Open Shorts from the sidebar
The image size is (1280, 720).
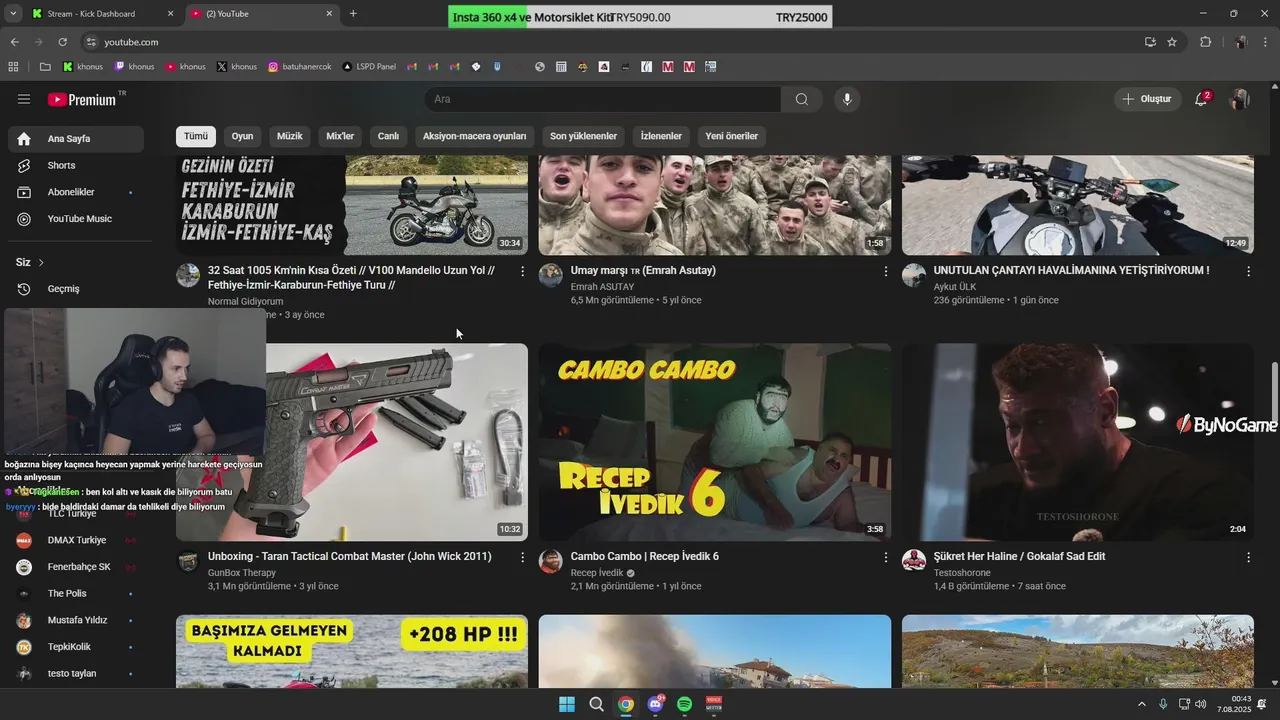[76, 165]
